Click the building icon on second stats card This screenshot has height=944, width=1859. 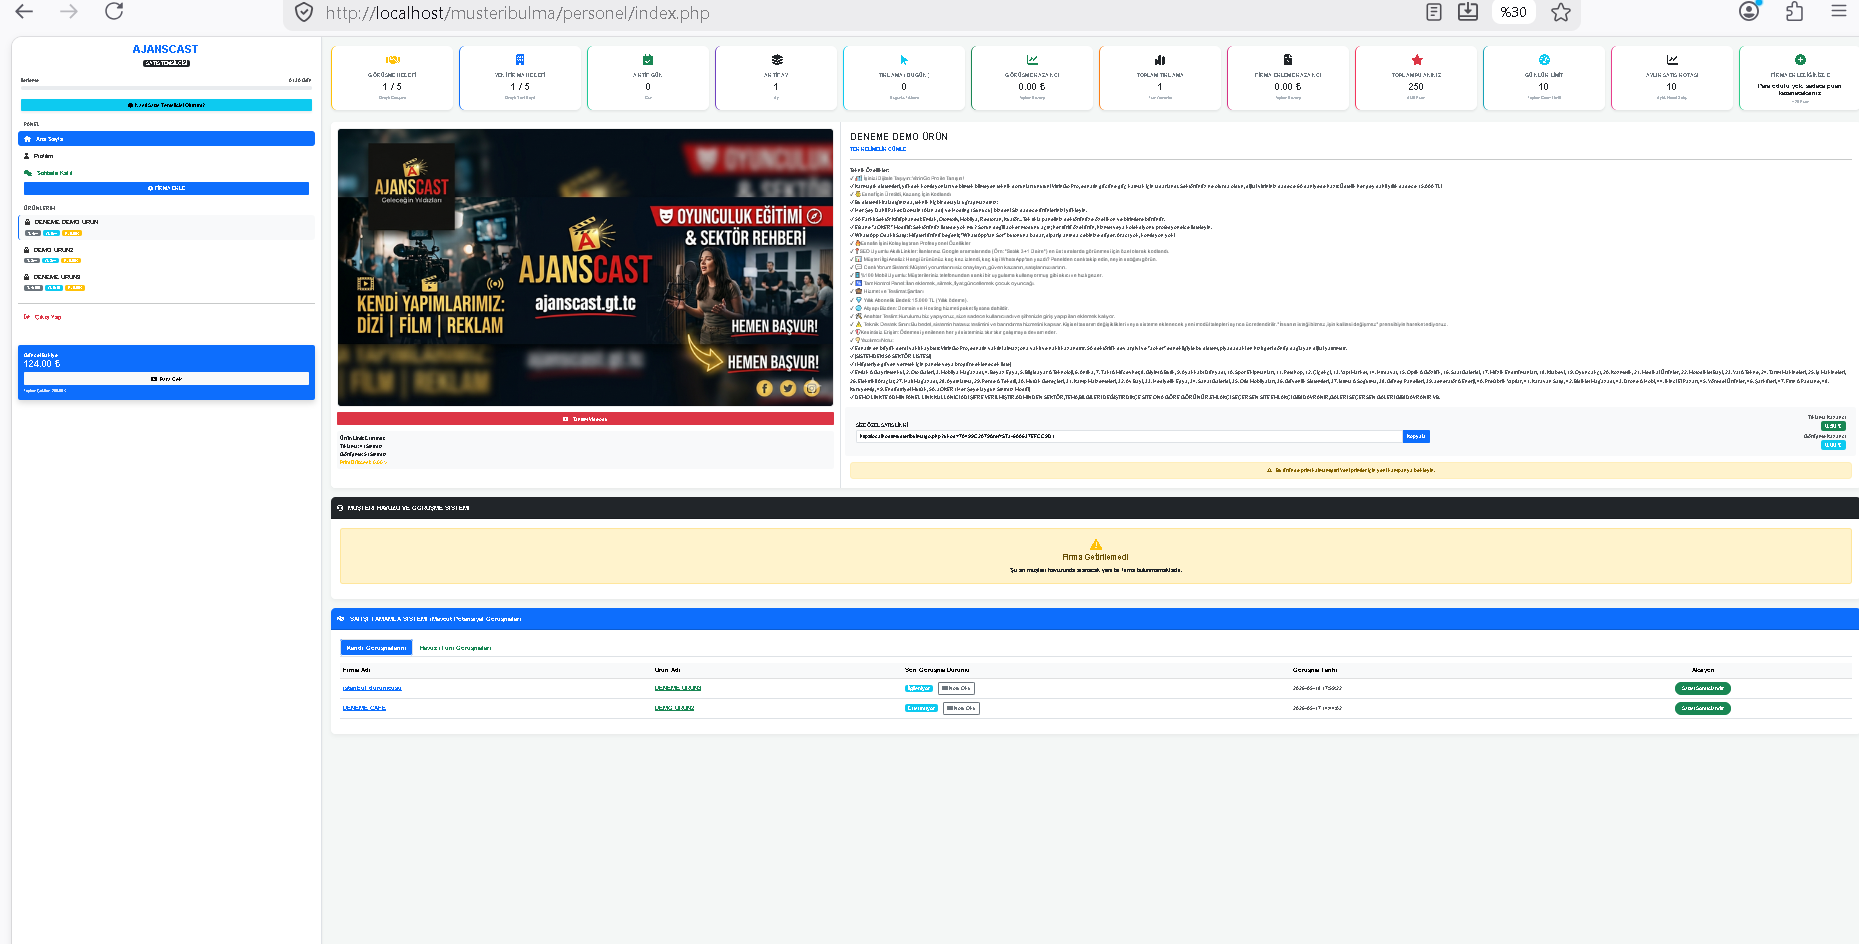click(x=520, y=60)
